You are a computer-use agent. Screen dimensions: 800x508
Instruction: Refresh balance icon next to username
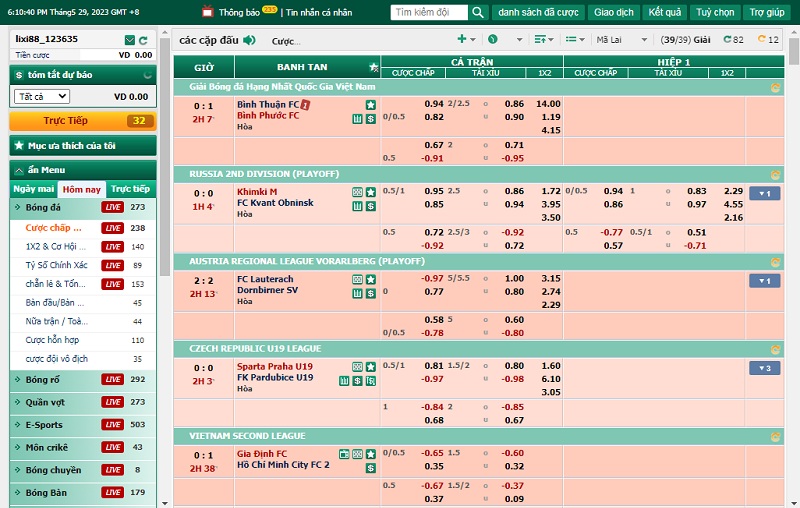(143, 40)
